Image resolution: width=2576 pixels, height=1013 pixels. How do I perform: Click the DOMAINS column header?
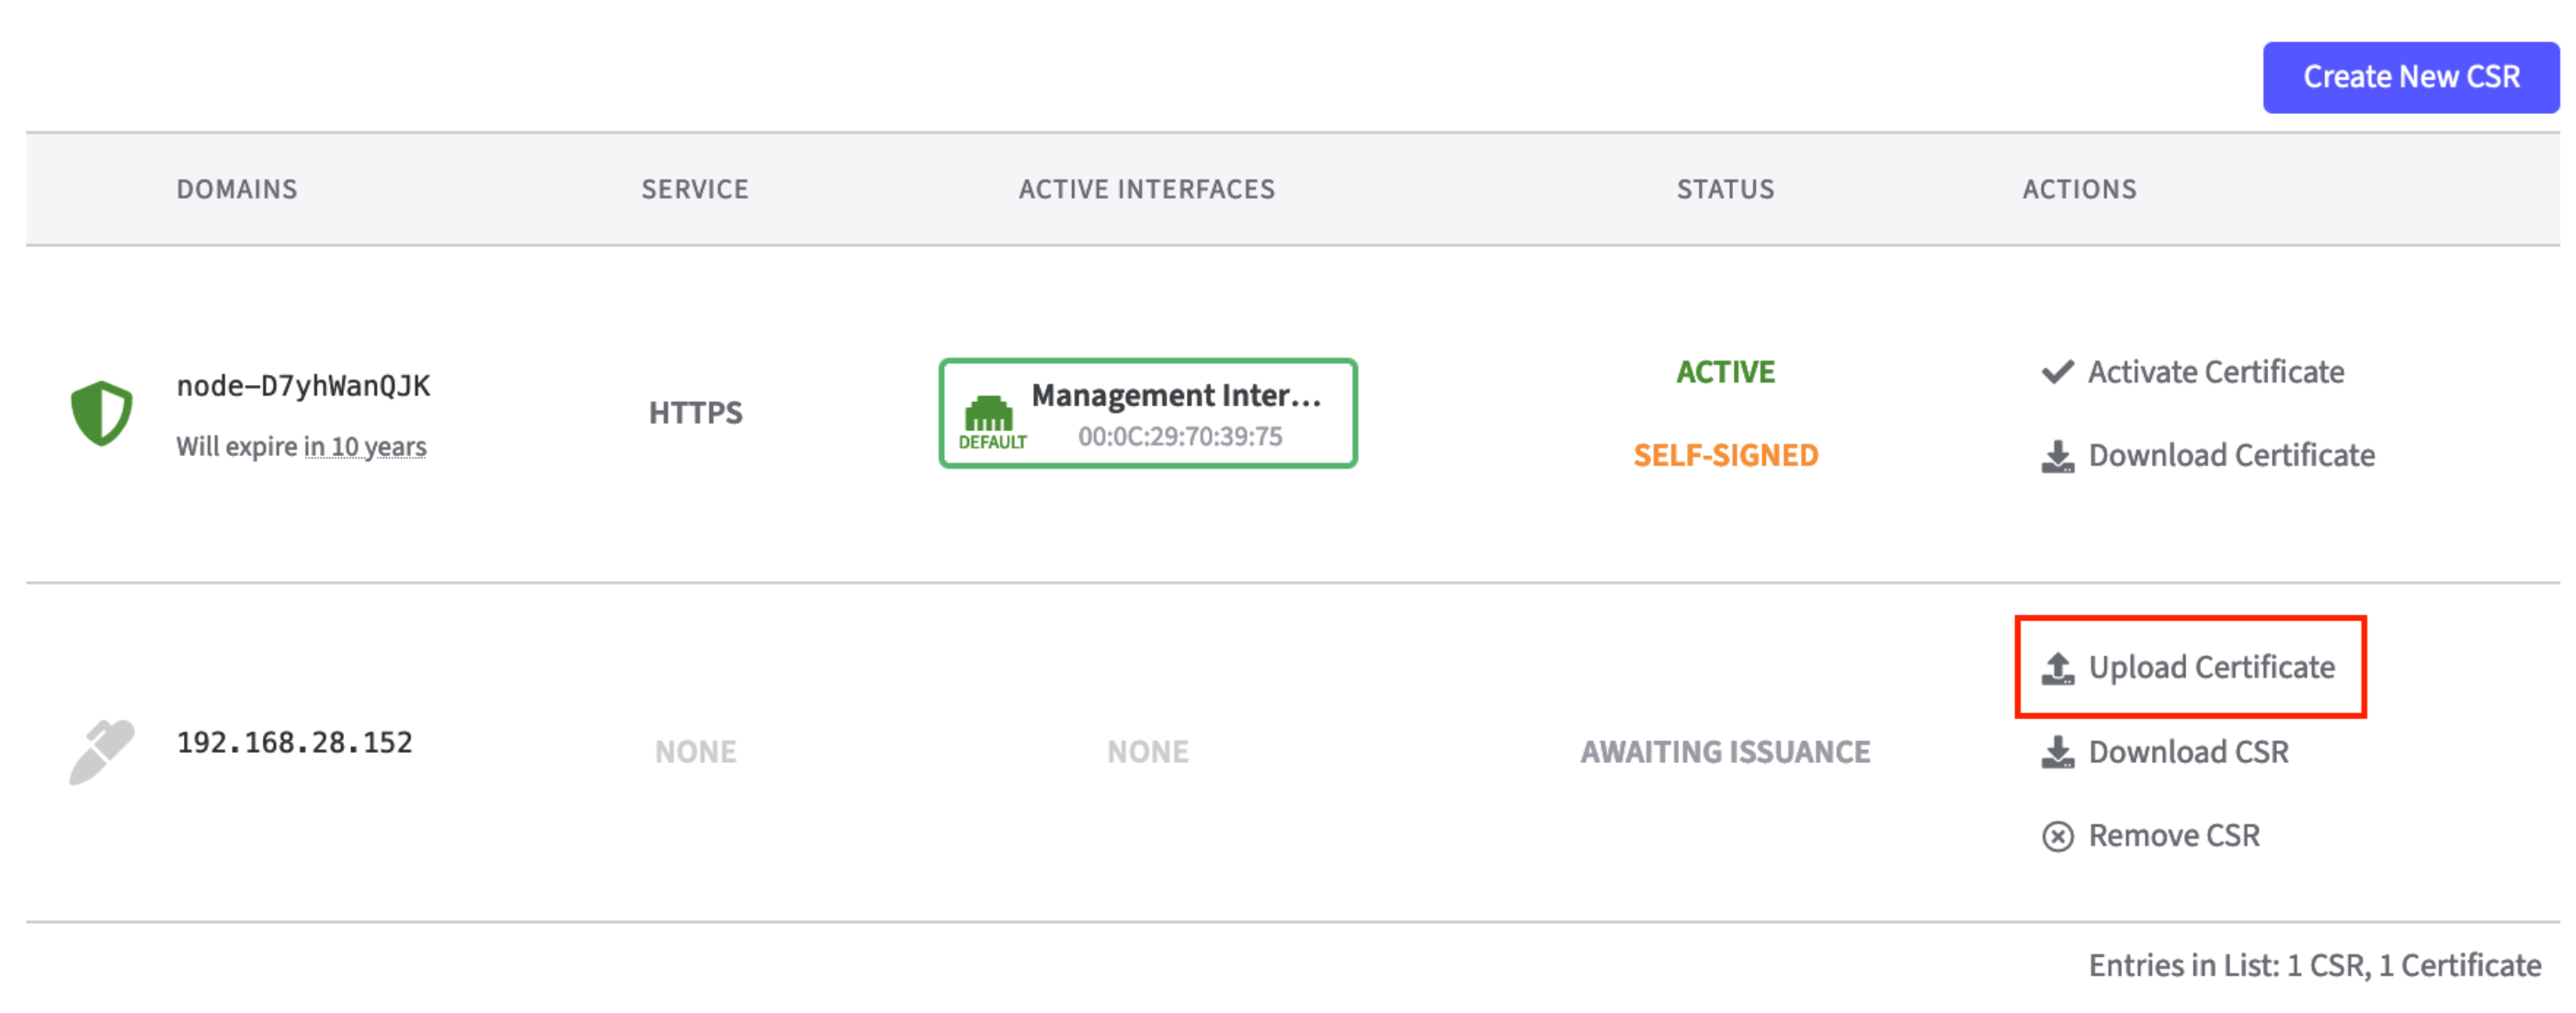pyautogui.click(x=237, y=189)
